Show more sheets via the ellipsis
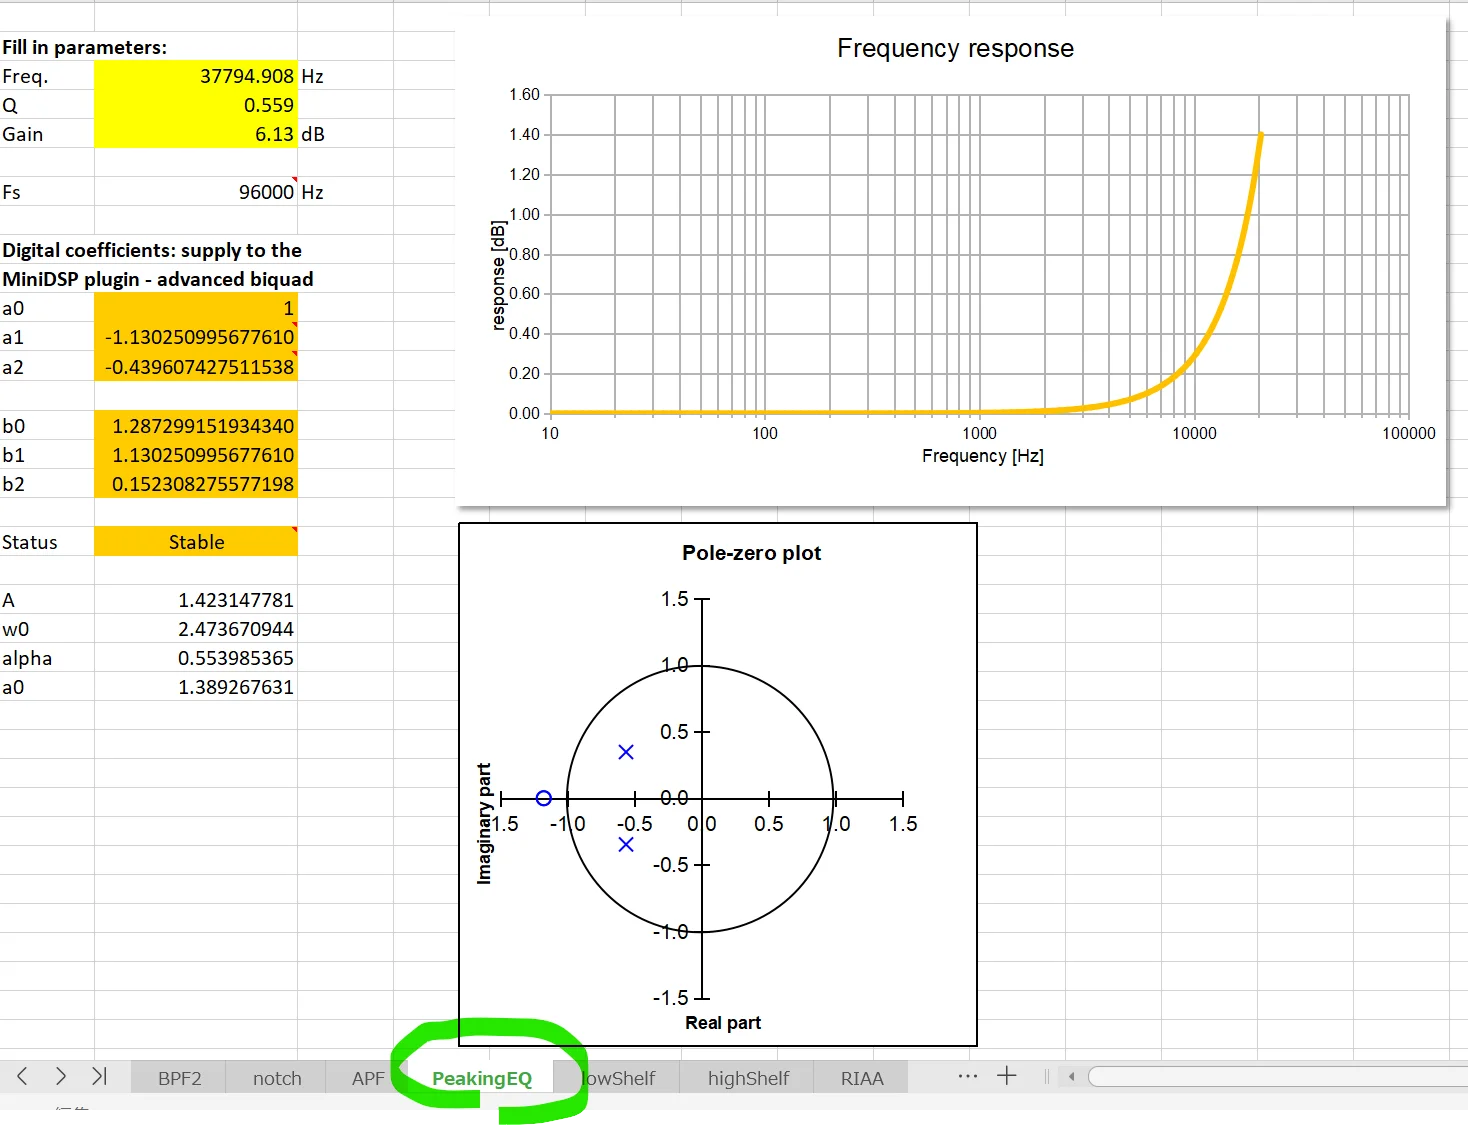The width and height of the screenshot is (1468, 1126). [x=967, y=1076]
